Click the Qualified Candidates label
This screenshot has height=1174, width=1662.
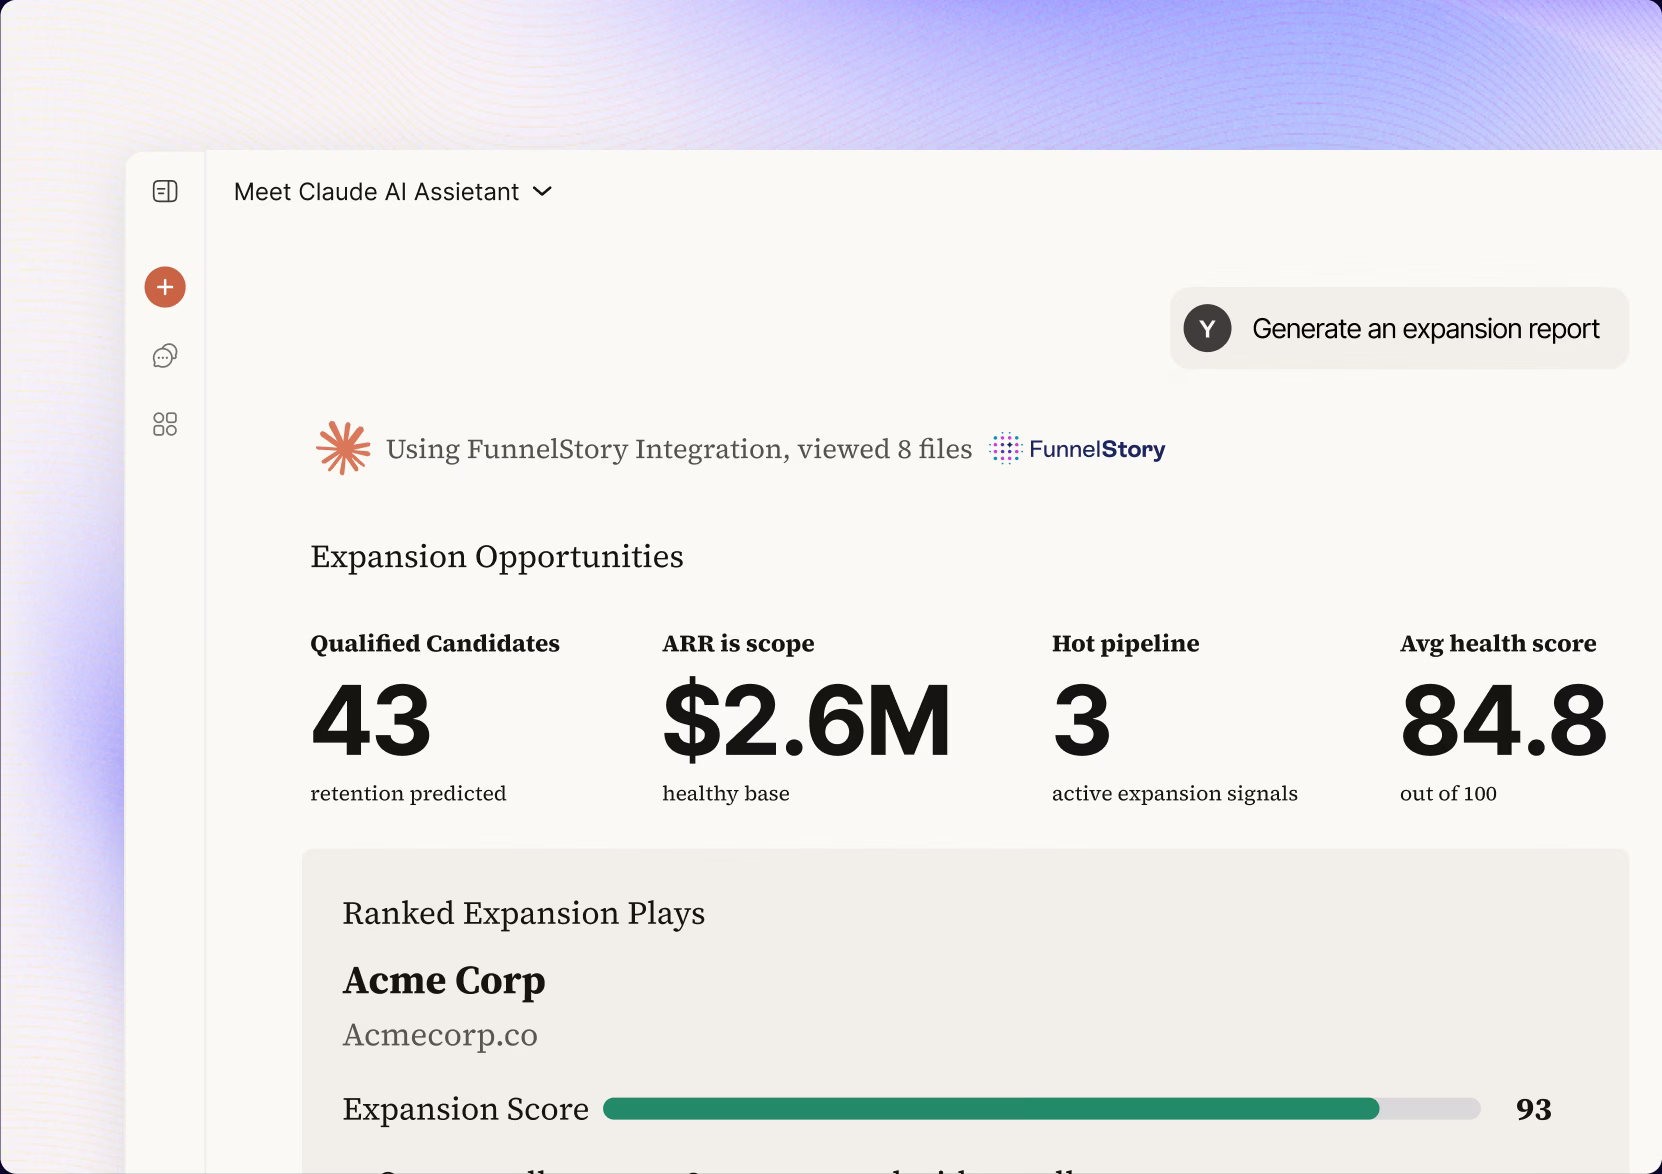(435, 643)
